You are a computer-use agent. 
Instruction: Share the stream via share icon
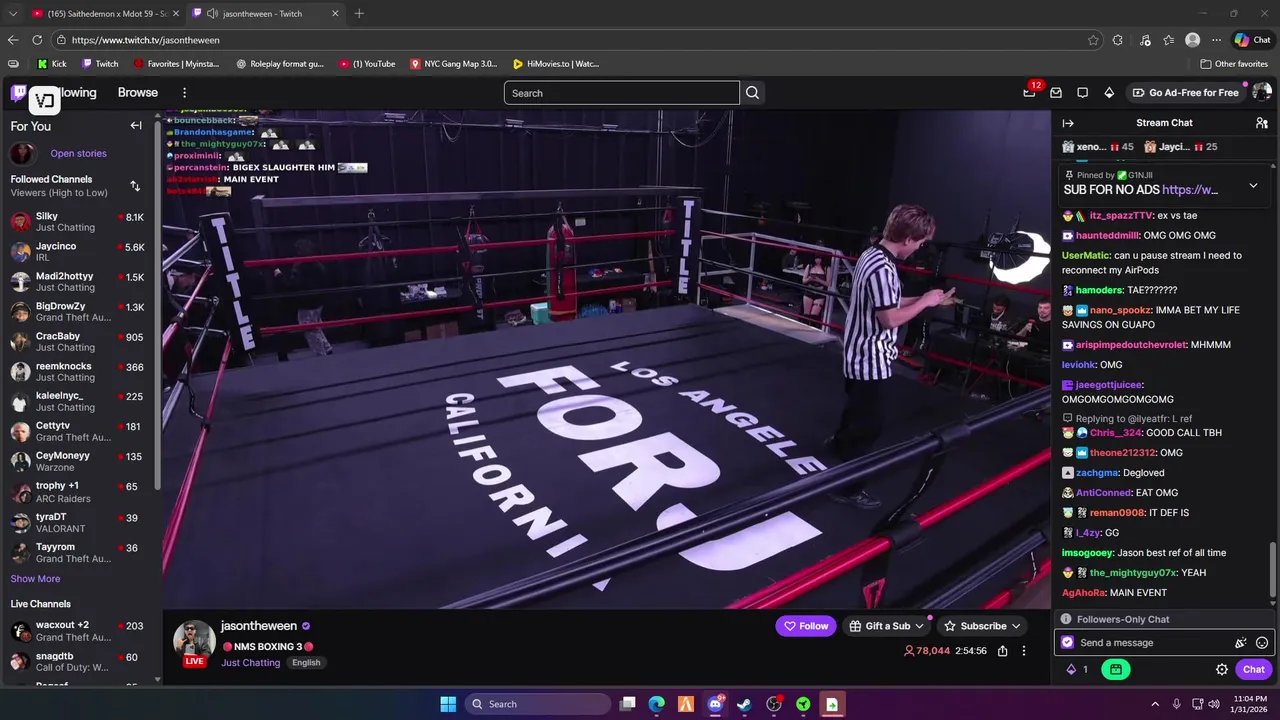tap(1003, 651)
